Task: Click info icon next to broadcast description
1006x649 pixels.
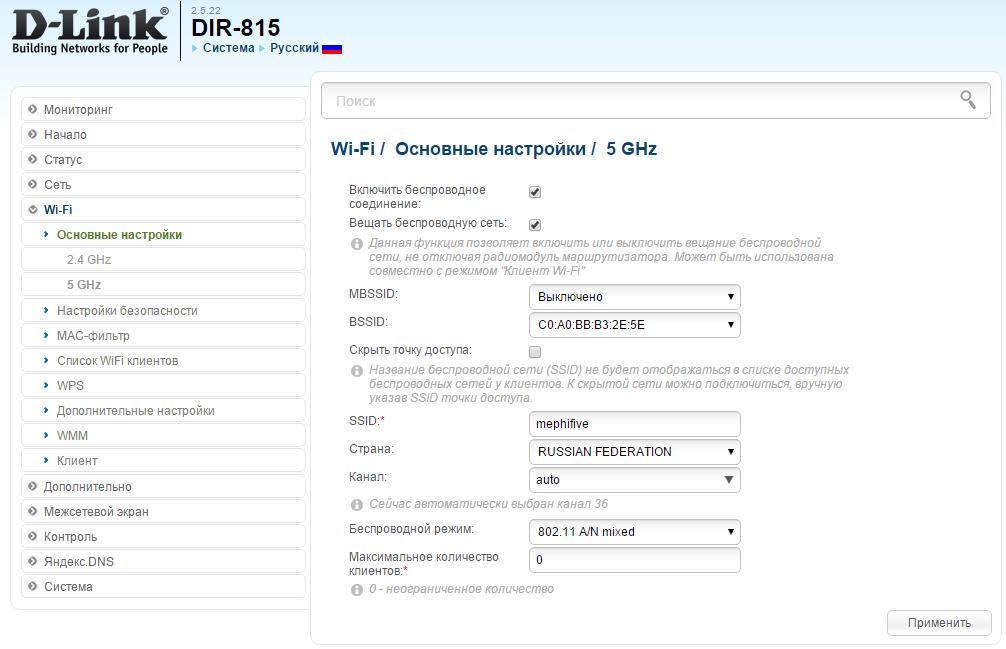Action: (356, 244)
